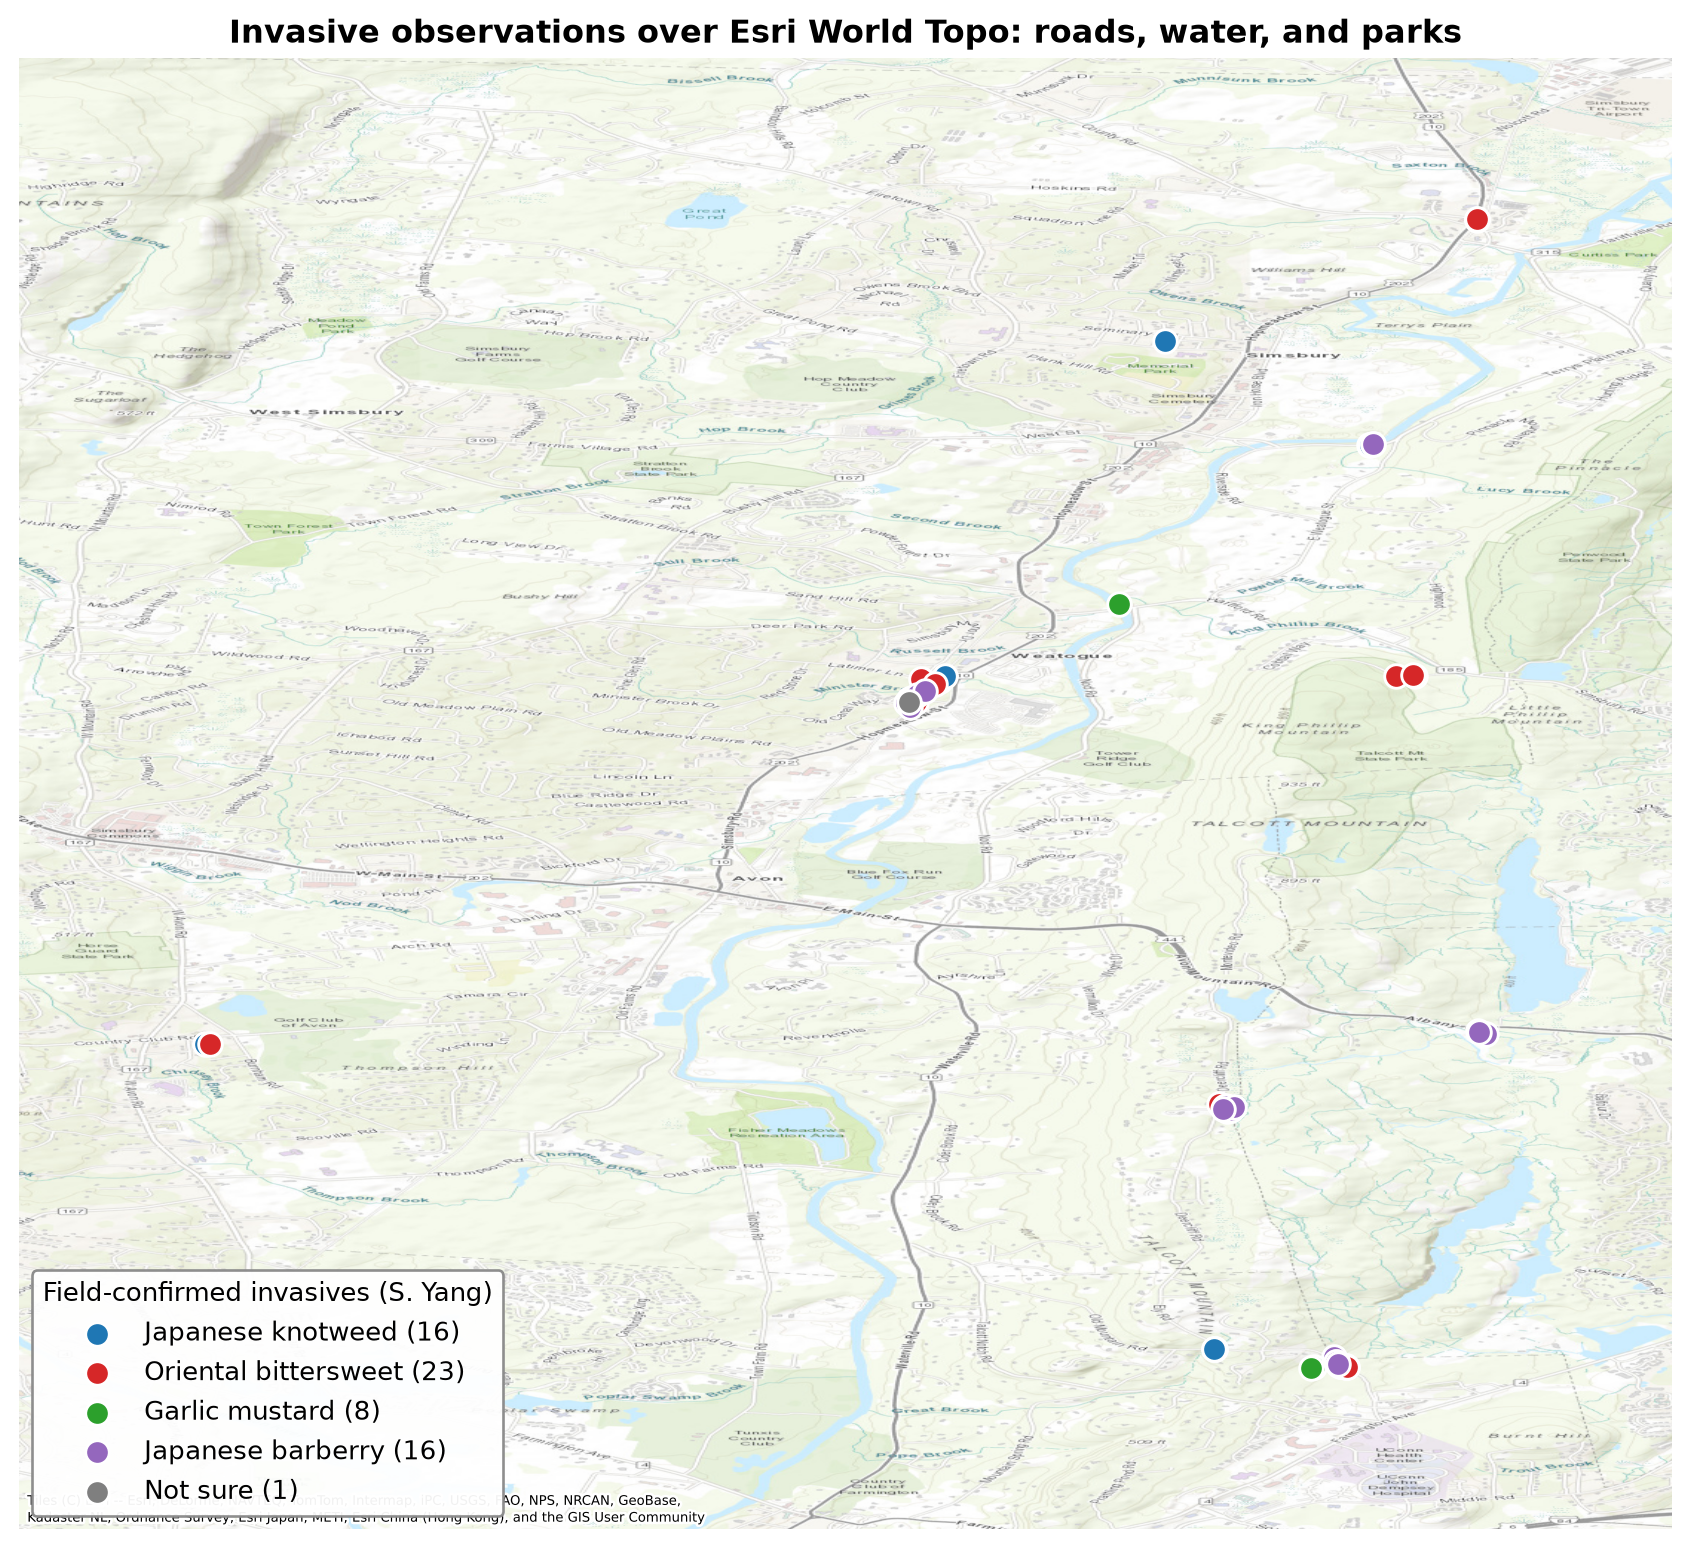Select the 'Oriental bittersweet (23)' legend label
The image size is (1690, 1548).
click(304, 1371)
